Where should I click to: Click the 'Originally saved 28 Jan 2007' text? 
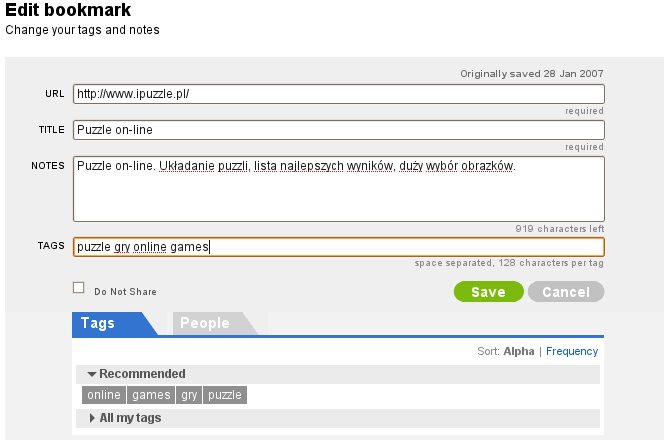(x=532, y=73)
